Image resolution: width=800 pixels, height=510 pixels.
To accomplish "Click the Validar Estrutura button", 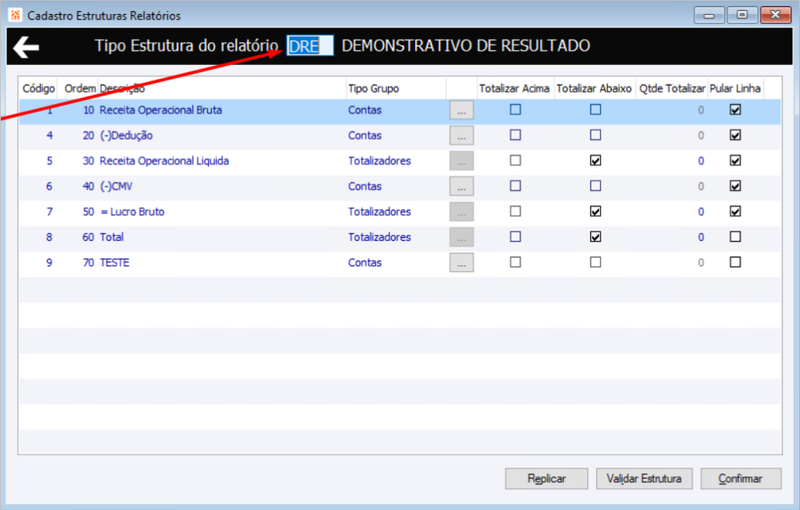I will pos(644,479).
